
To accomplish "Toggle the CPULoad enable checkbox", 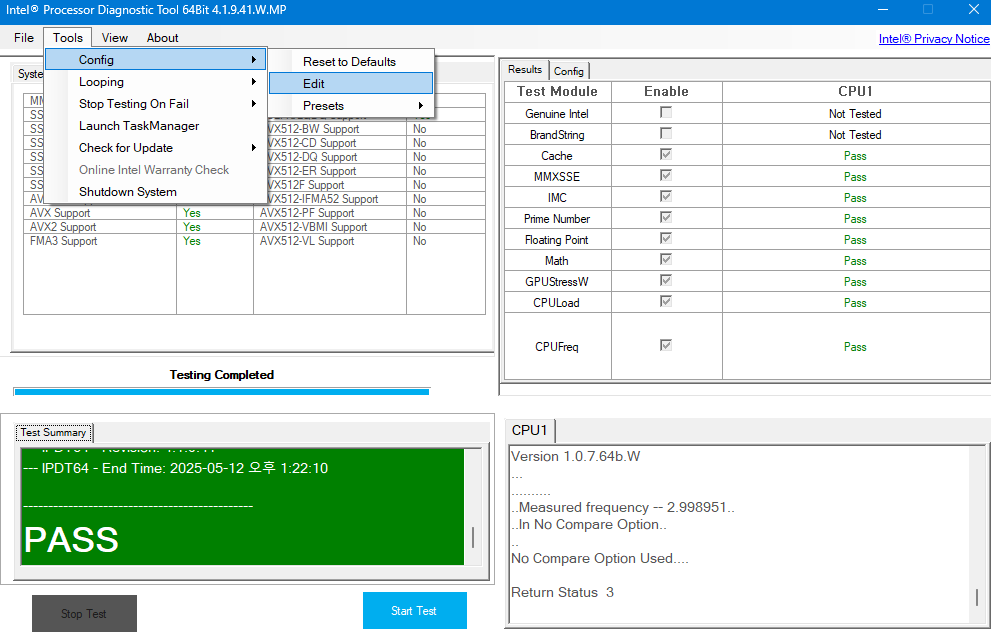I will point(666,301).
